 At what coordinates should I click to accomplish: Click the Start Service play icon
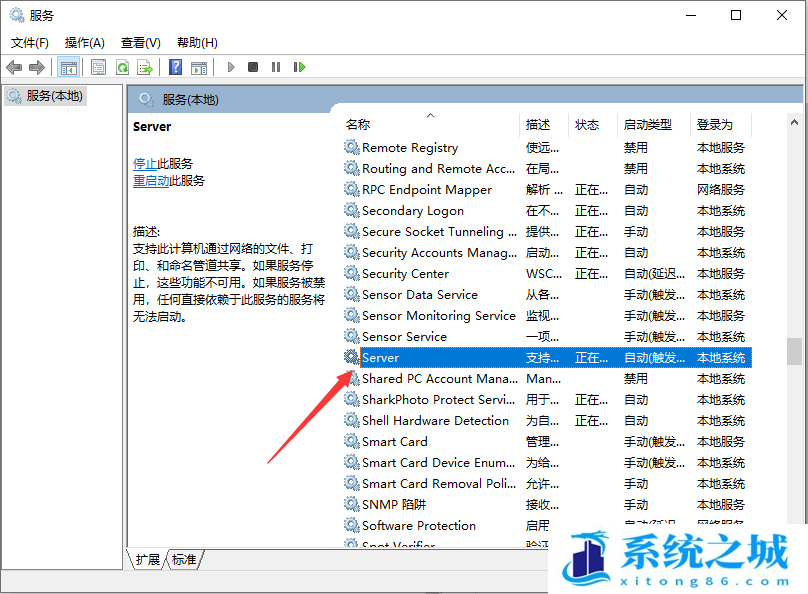point(231,67)
